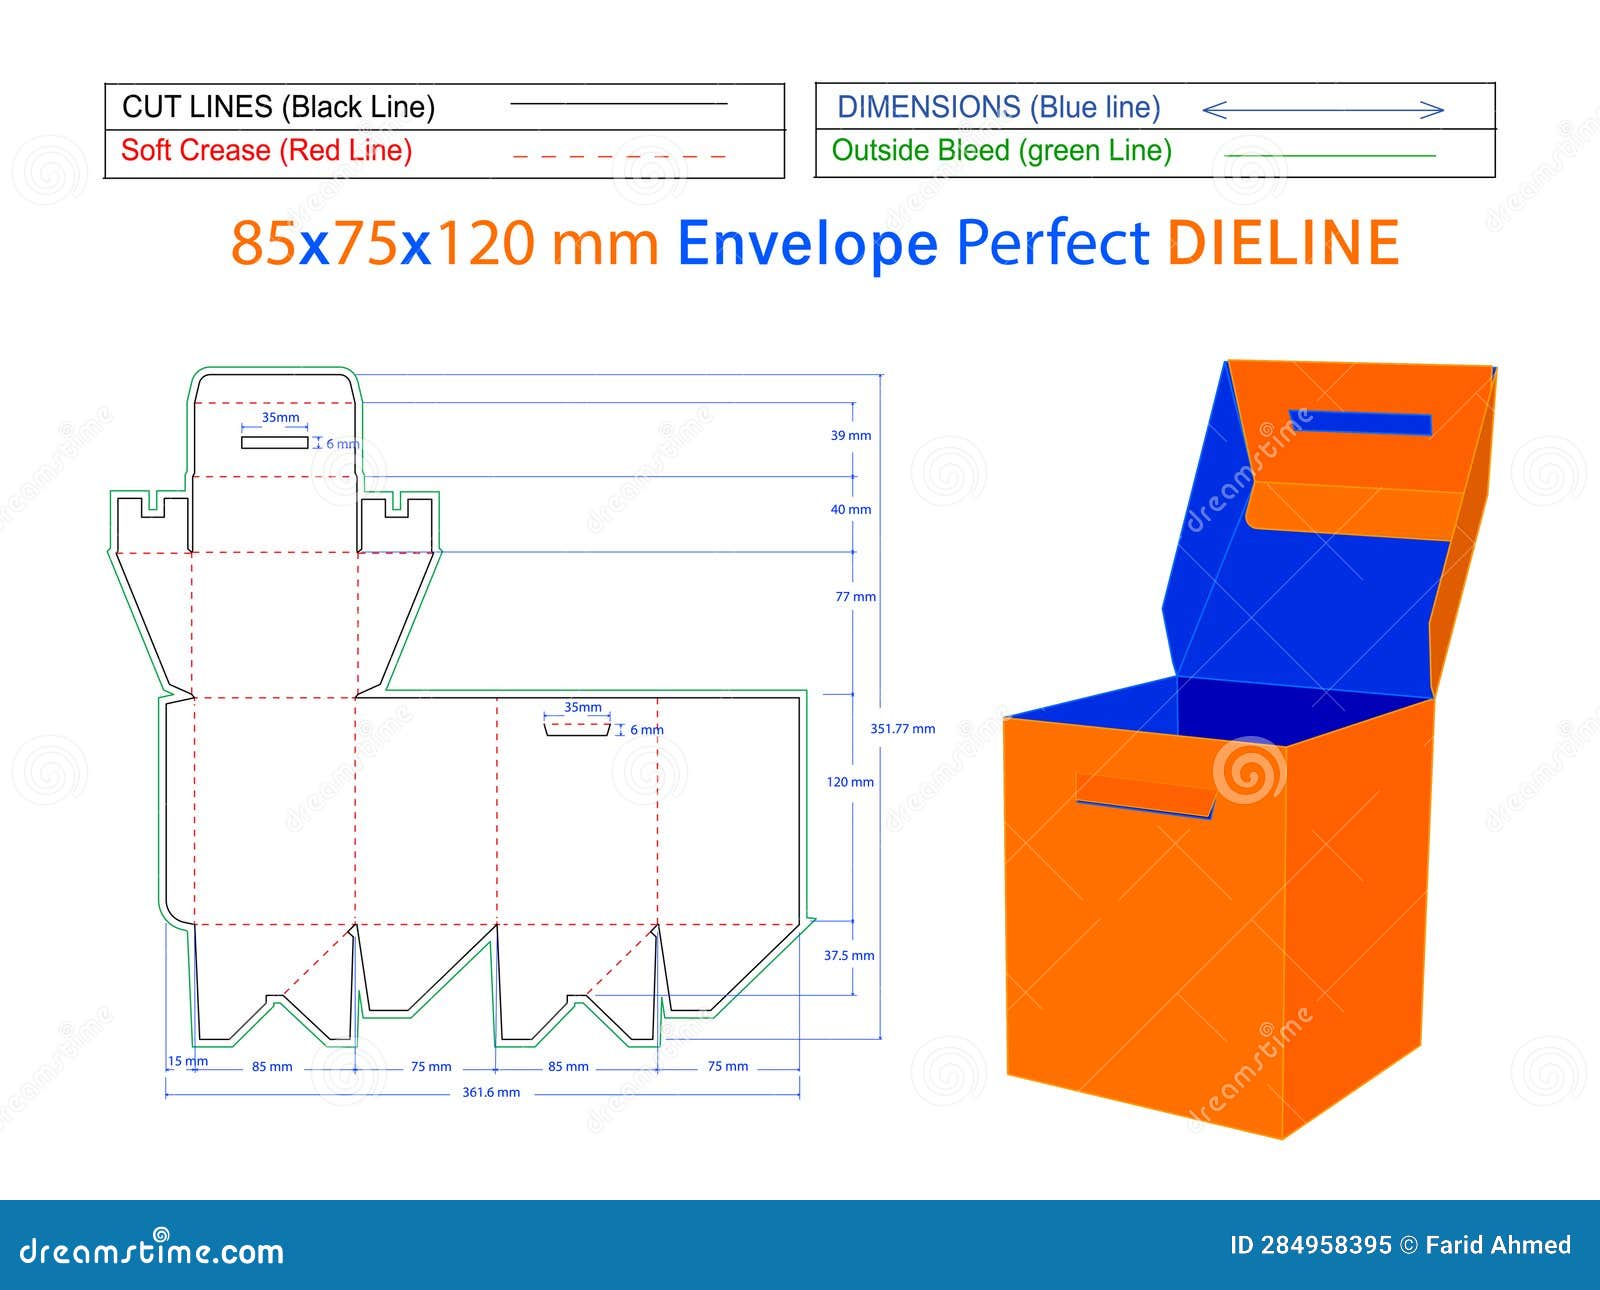
Task: Click the blue dimensions arrow symbol
Action: (1320, 107)
